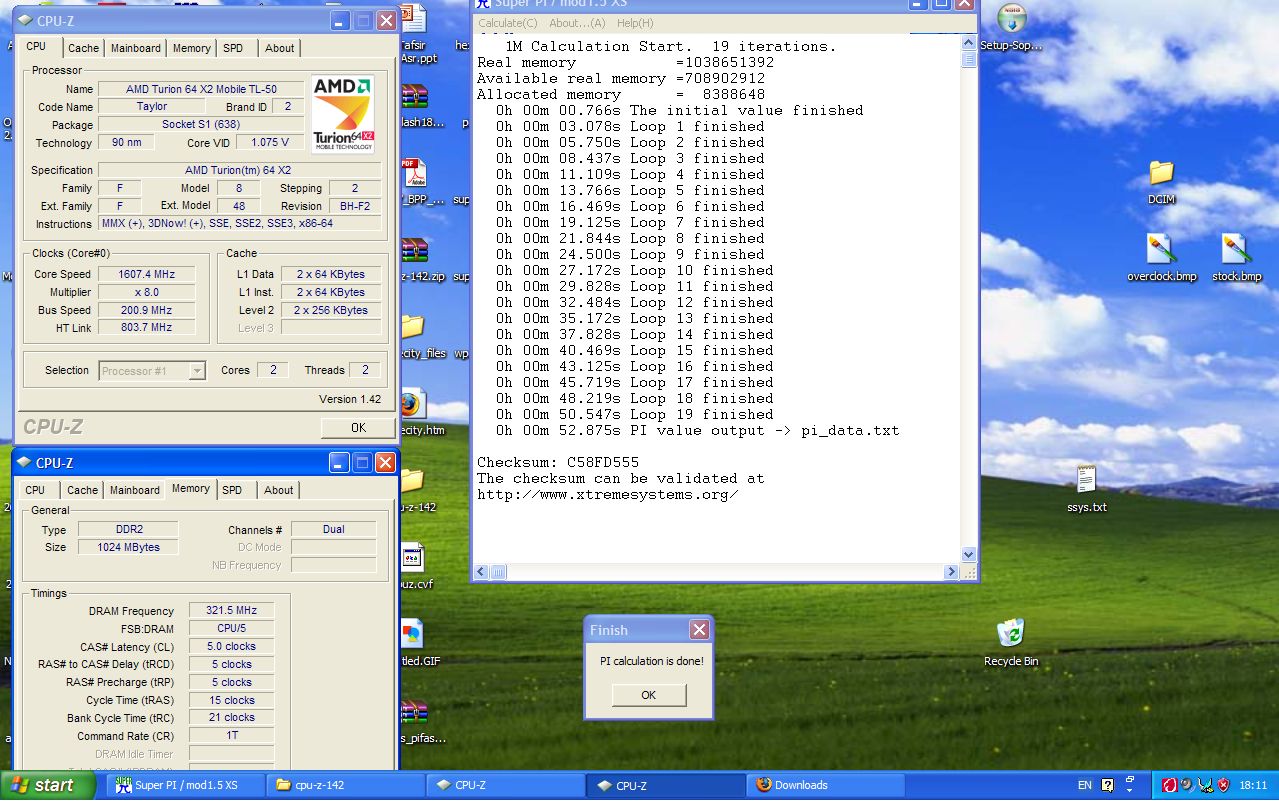The image size is (1279, 801).
Task: Click the HT Link 803.7 MHz field
Action: pyautogui.click(x=146, y=328)
